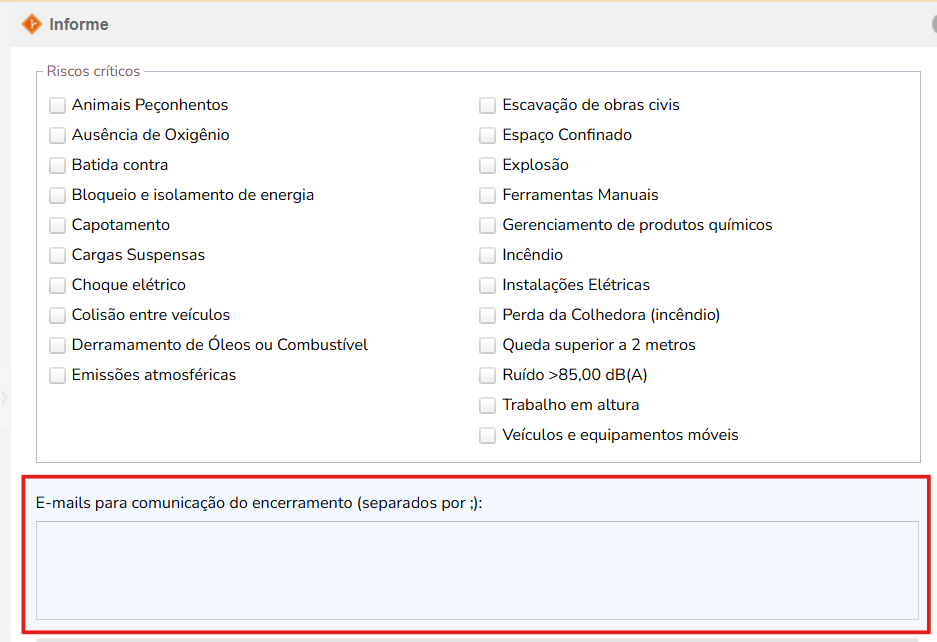
Task: Check Escavação de obras civis
Action: 488,105
